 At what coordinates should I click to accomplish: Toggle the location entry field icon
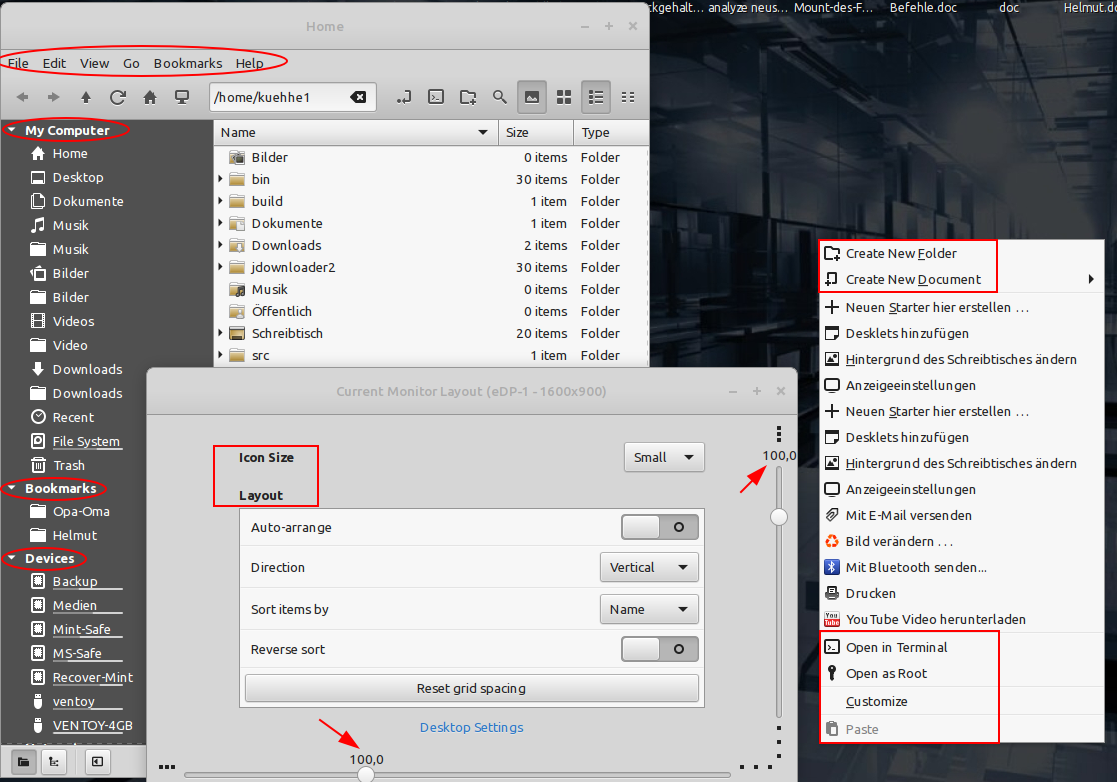point(404,97)
